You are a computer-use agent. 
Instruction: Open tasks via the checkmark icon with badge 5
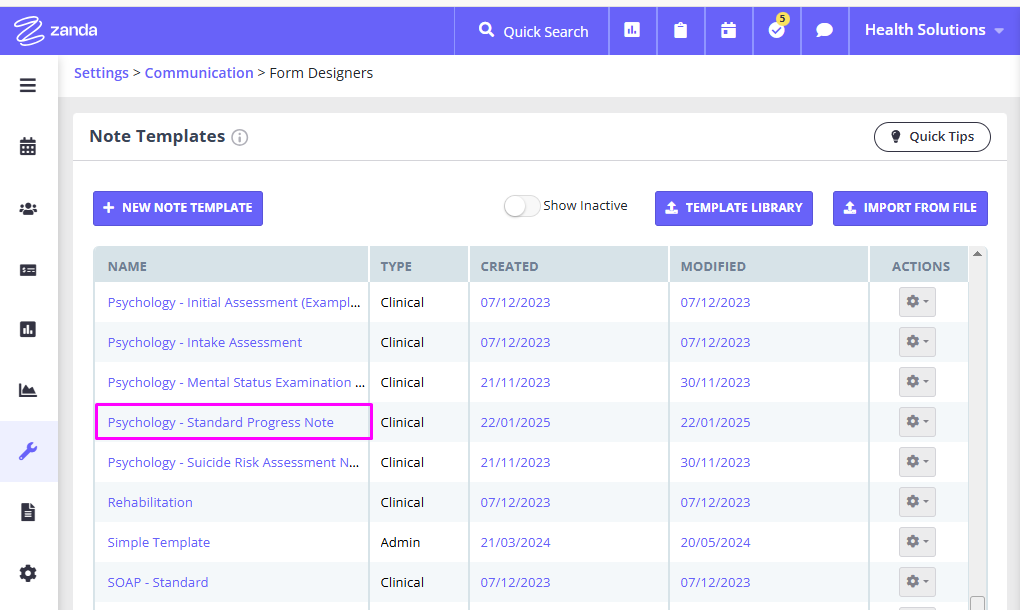coord(776,30)
